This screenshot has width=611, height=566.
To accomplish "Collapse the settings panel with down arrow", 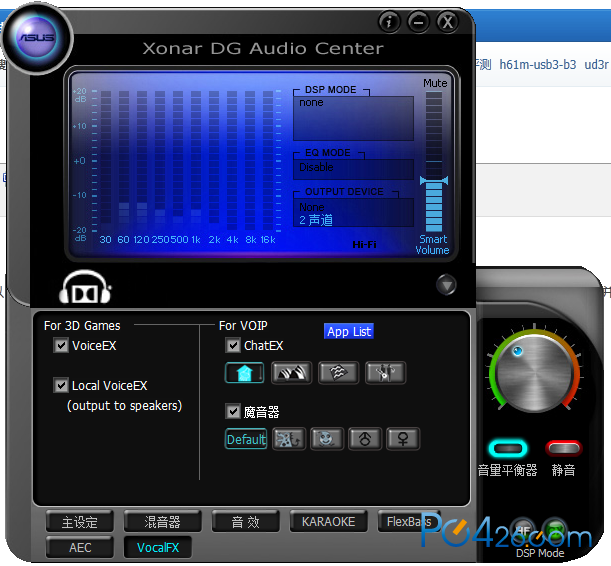I will 446,285.
